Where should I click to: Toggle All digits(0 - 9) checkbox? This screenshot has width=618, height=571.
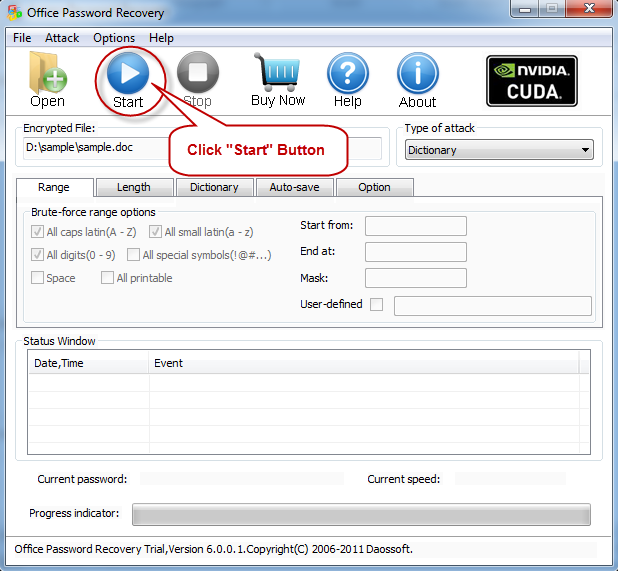click(x=37, y=255)
